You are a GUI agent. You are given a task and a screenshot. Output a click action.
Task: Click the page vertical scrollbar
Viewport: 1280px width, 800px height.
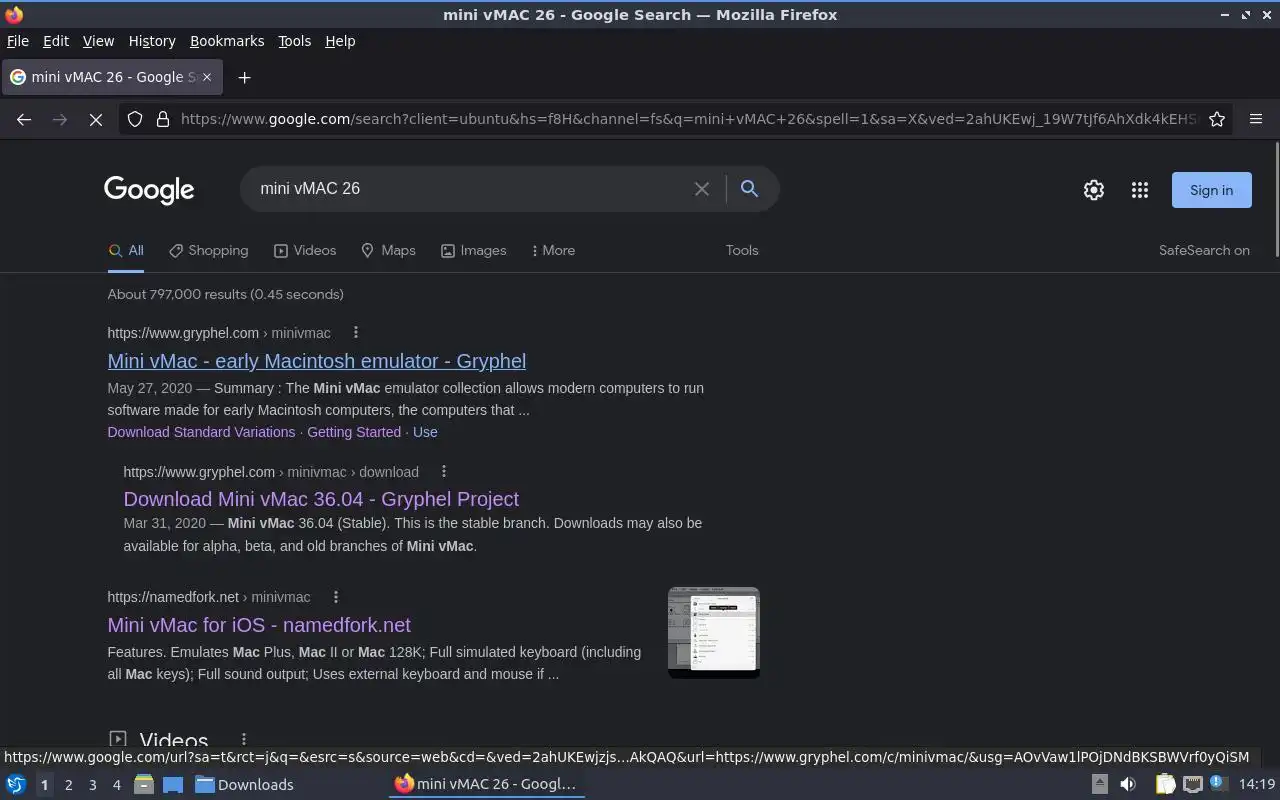point(1276,200)
